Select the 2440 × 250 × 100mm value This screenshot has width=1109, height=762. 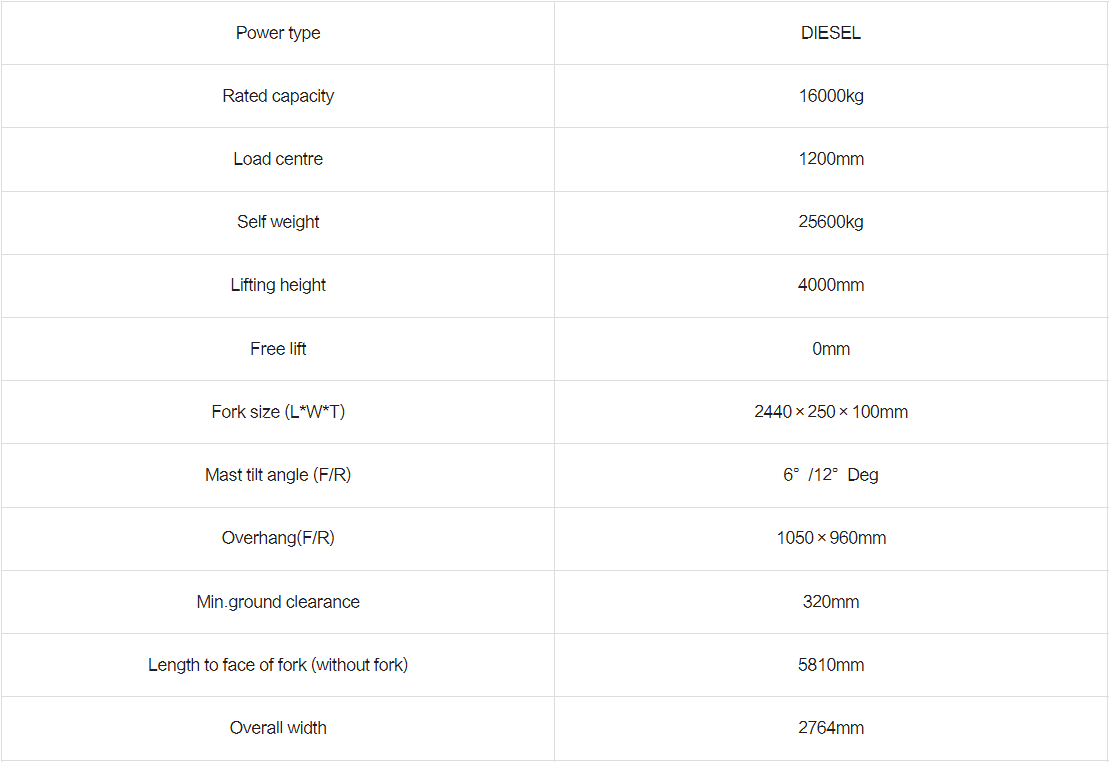(x=831, y=412)
